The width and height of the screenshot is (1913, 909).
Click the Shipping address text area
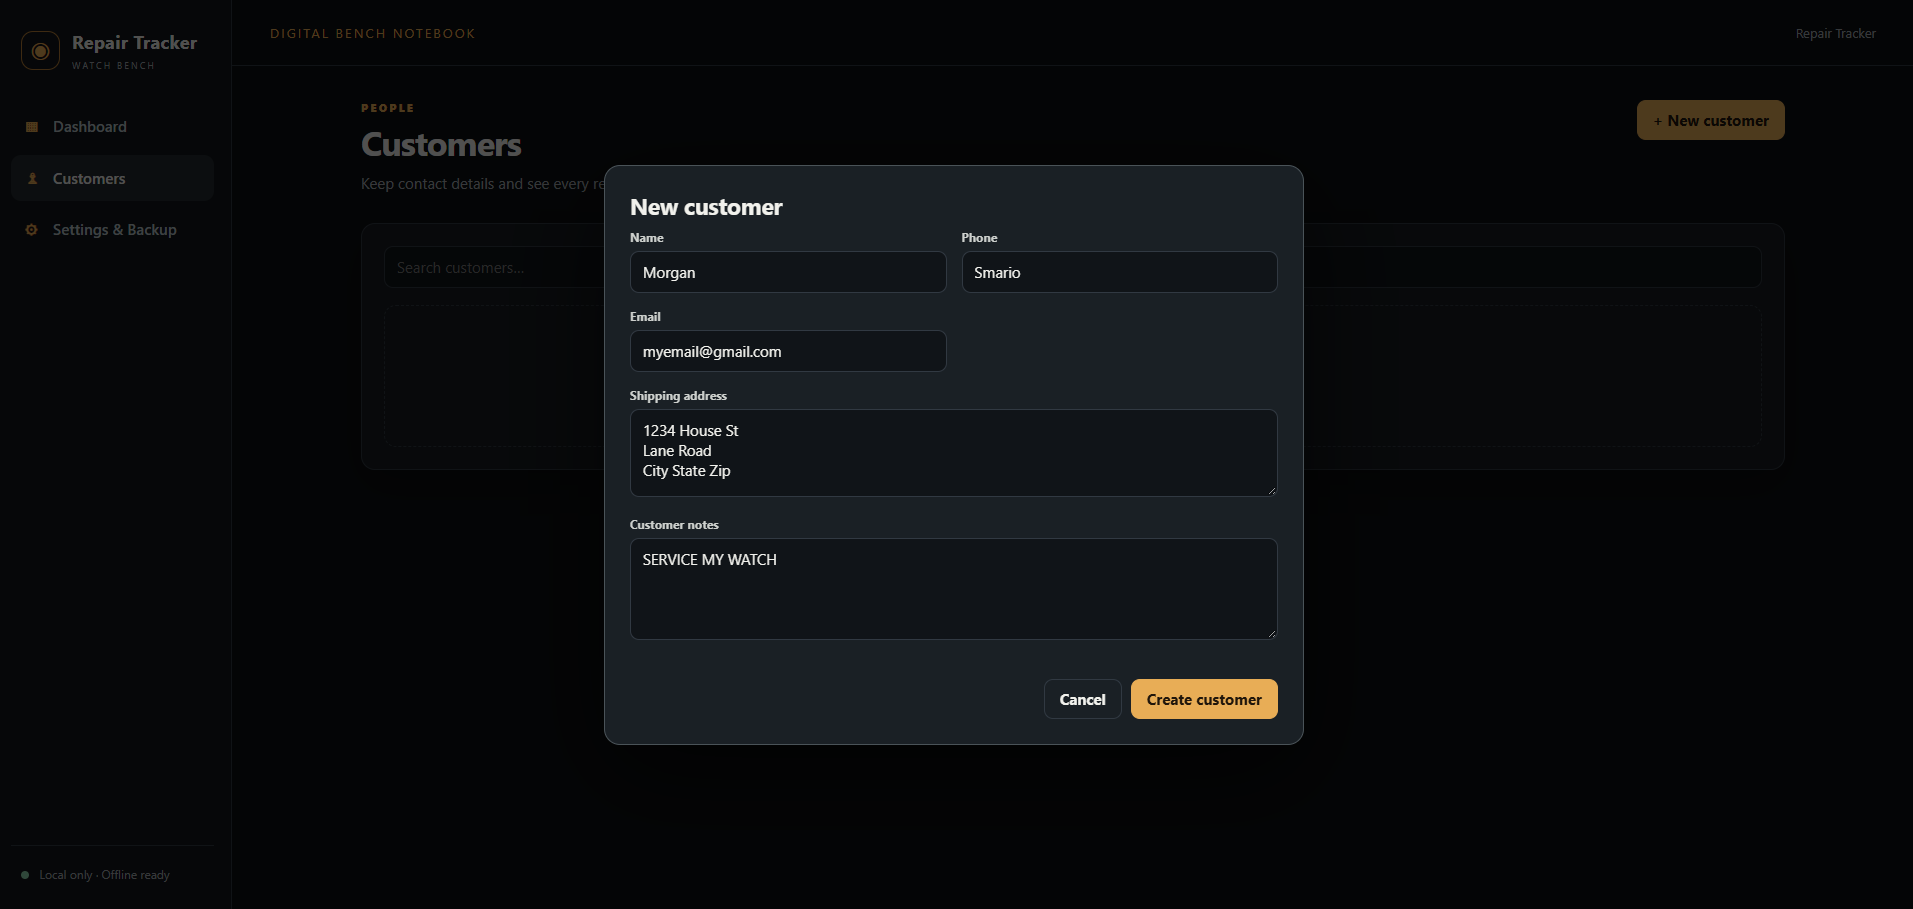coord(954,453)
